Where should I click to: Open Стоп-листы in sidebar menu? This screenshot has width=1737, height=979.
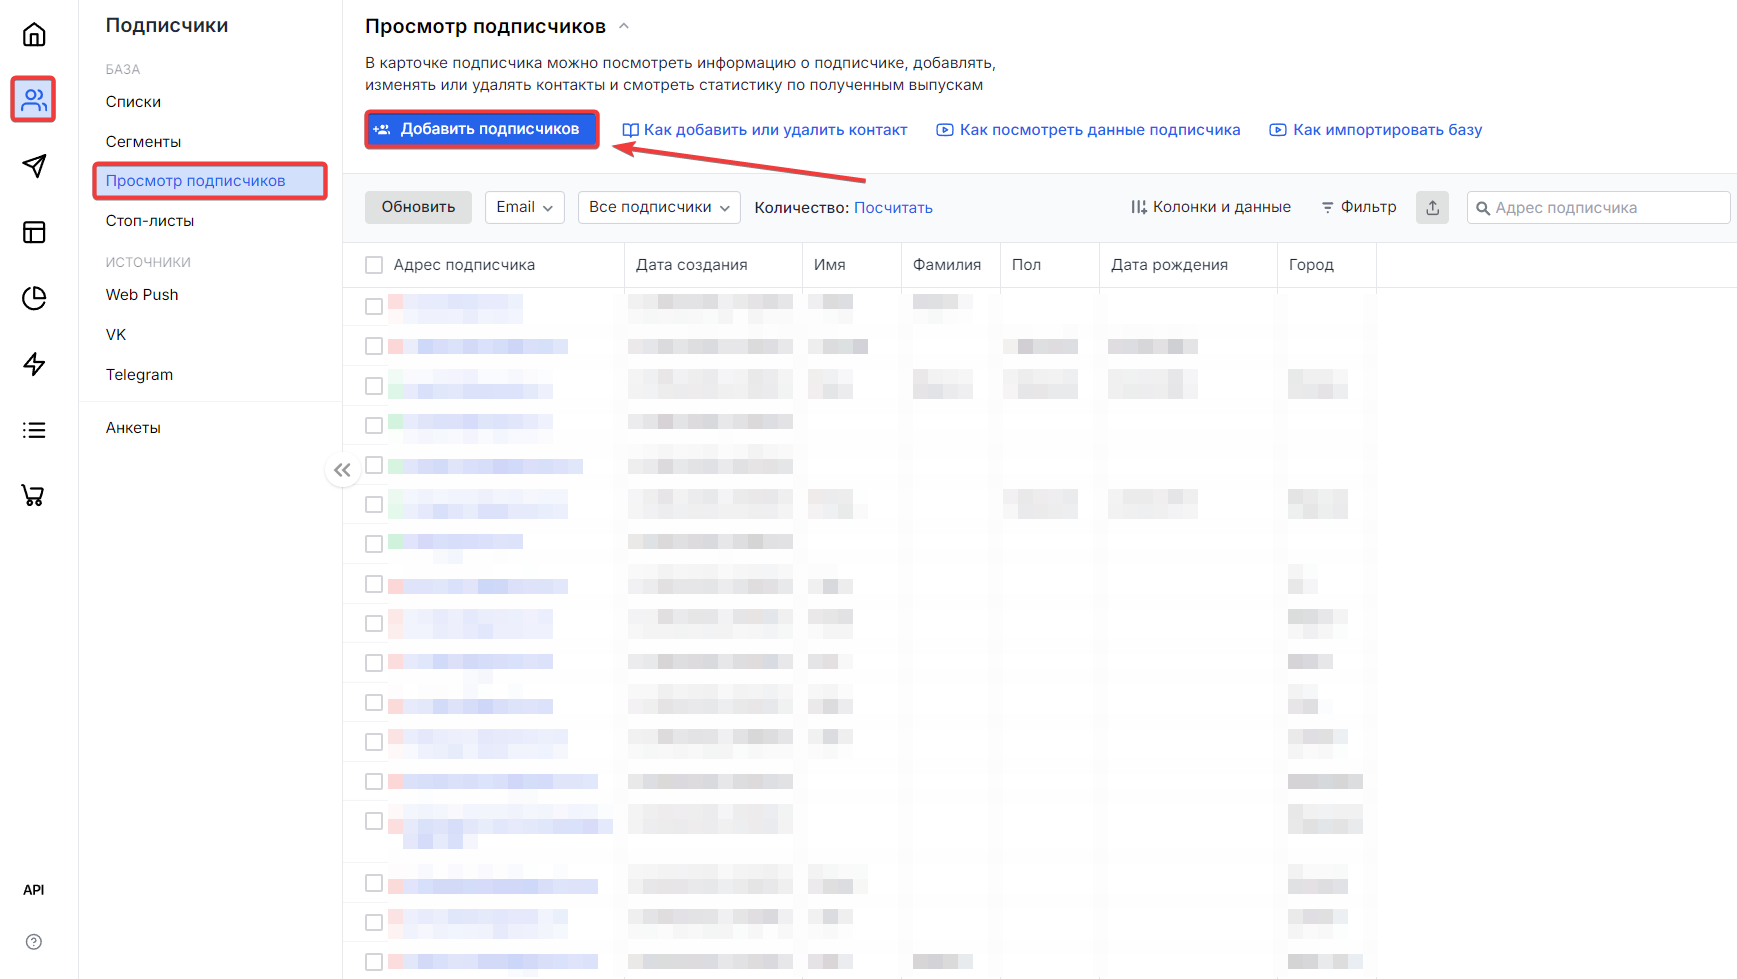(x=150, y=221)
